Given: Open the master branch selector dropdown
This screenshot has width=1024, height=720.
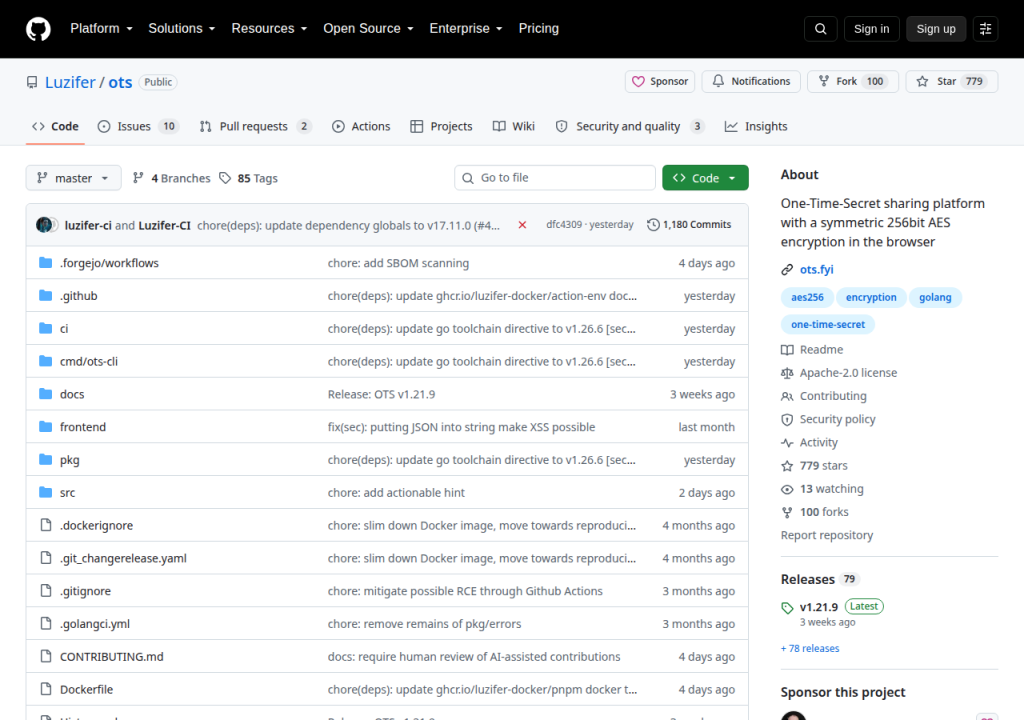Looking at the screenshot, I should pos(73,178).
